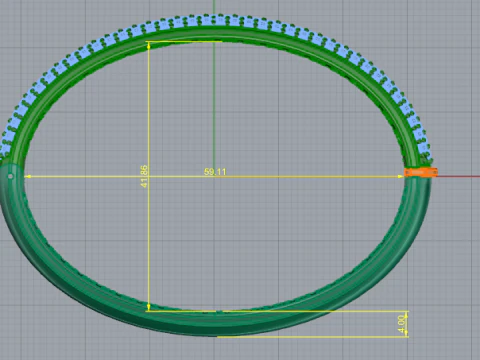480x360 pixels.
Task: Pick the small circle point on the ring's left edge
Action: point(10,176)
